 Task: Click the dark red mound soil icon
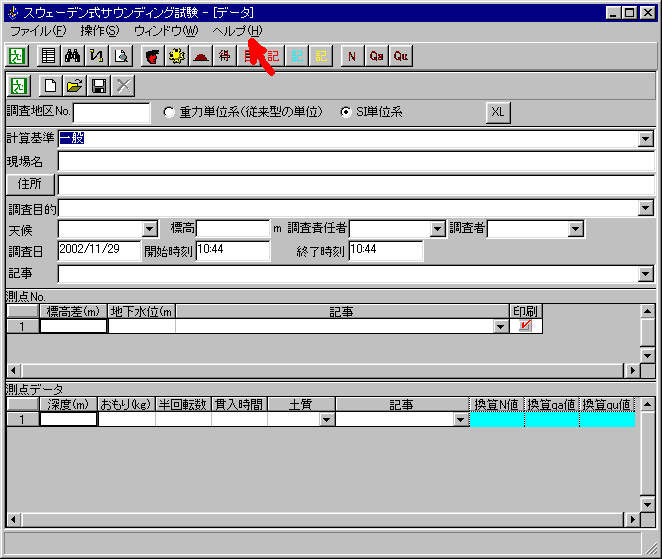(x=201, y=56)
